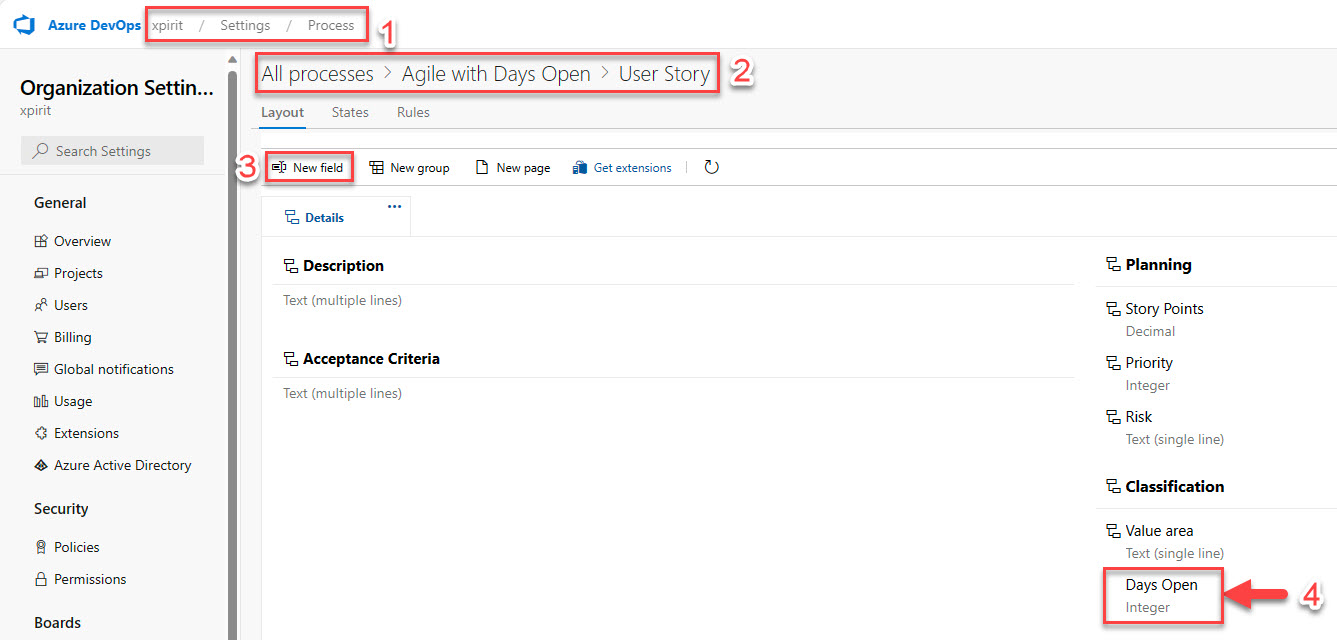Click the sidebar scrollbar up arrow
This screenshot has height=640, width=1337.
click(233, 59)
